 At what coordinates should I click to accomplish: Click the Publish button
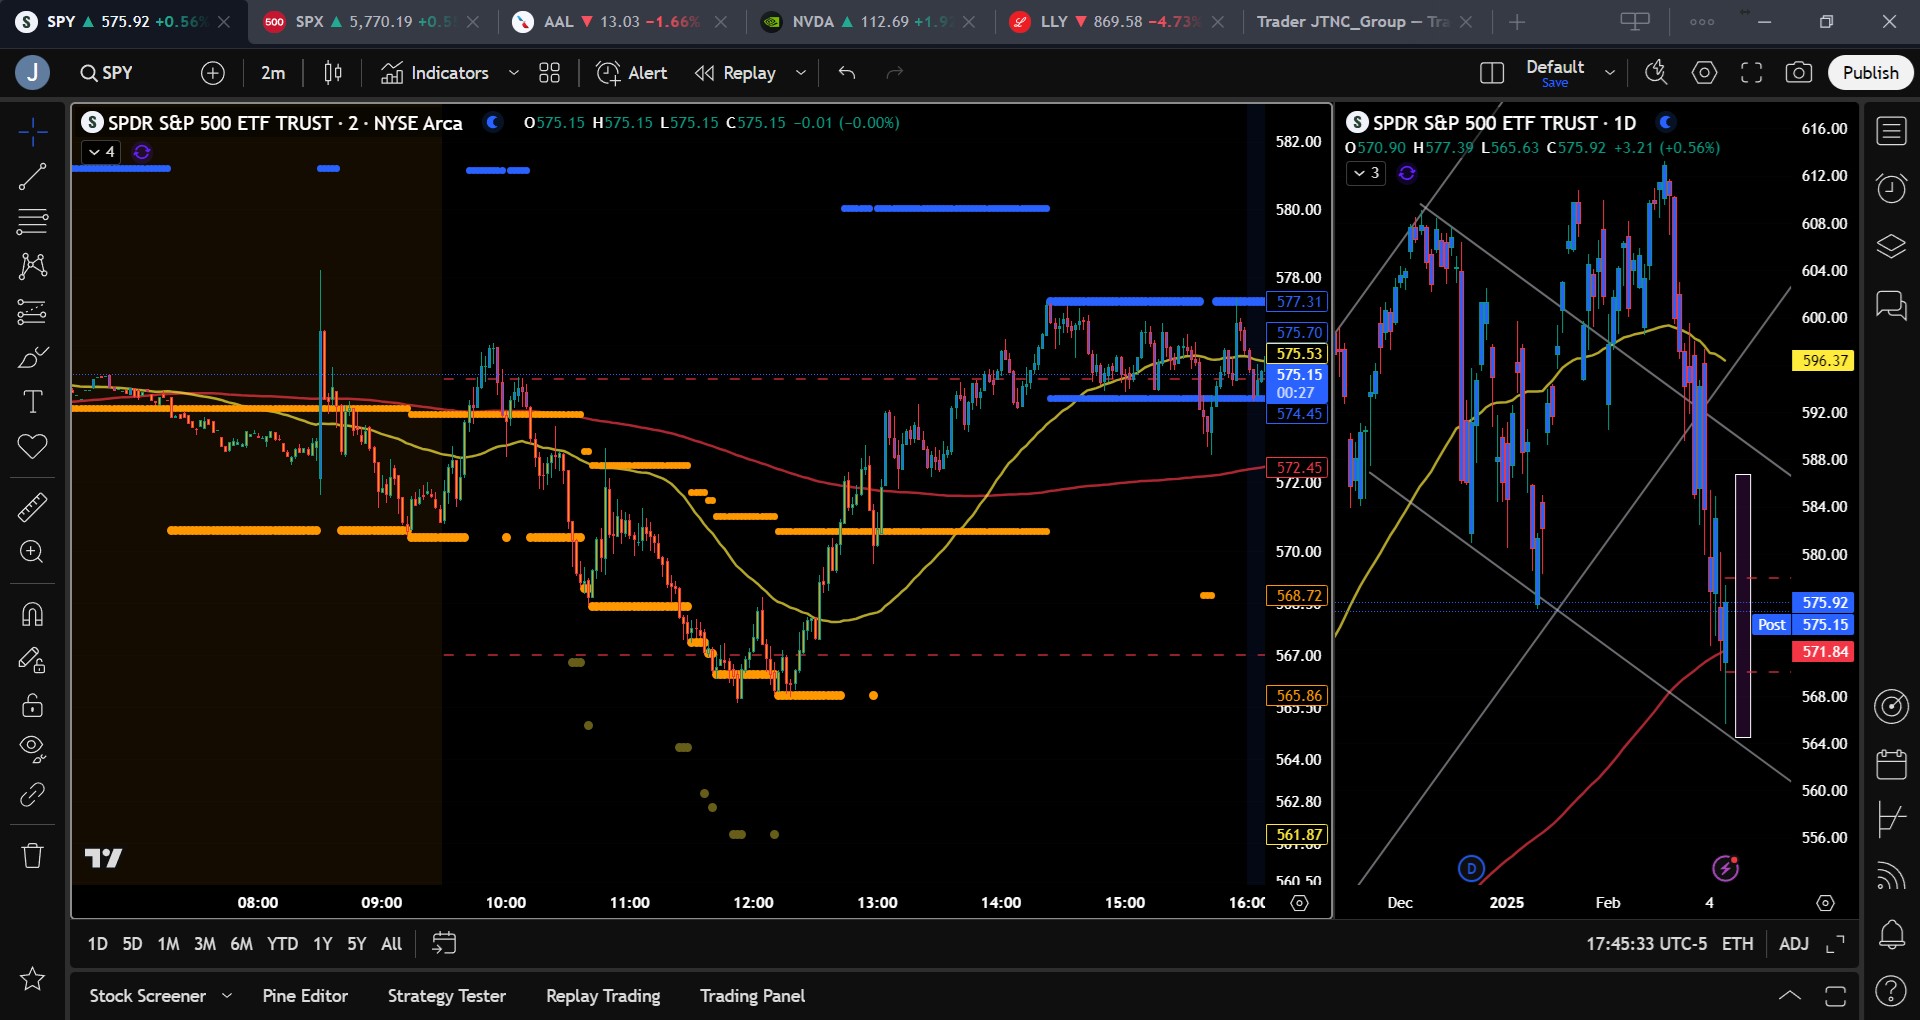click(1870, 73)
